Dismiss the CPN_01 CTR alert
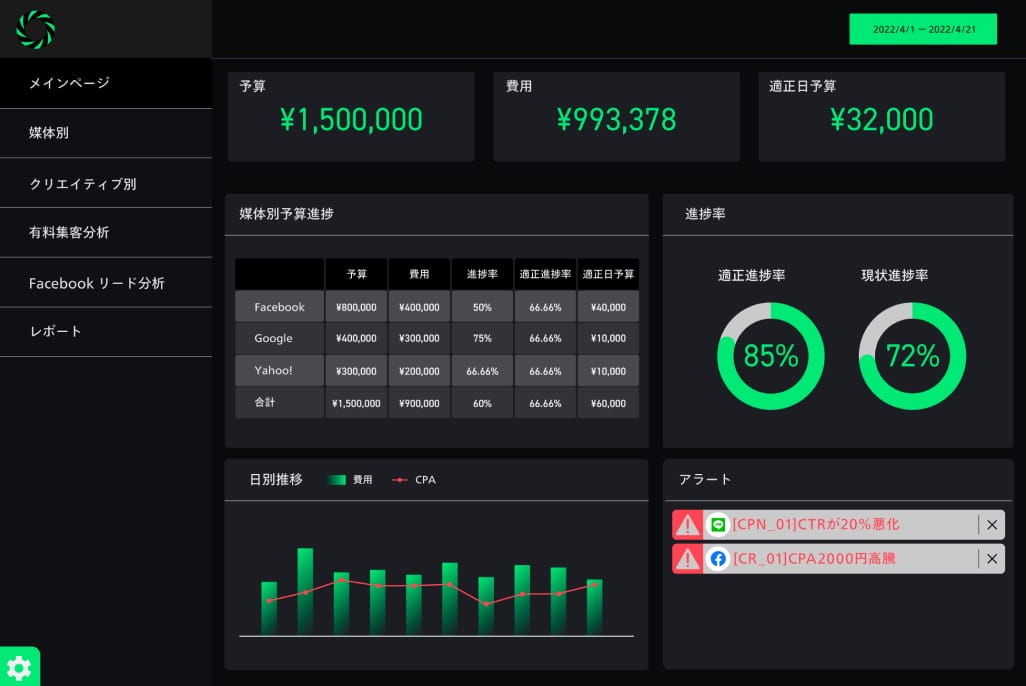The image size is (1026, 686). click(x=991, y=525)
